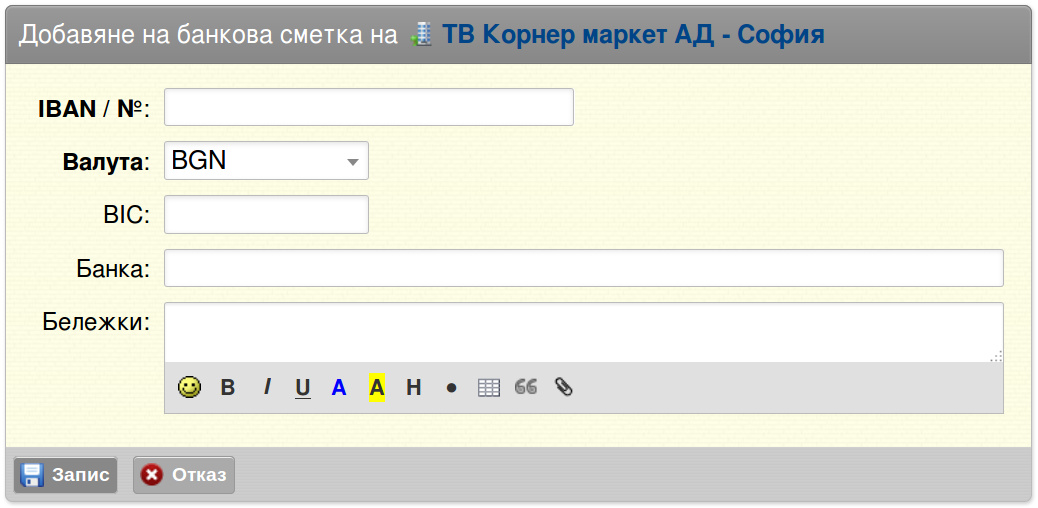Image resolution: width=1038 pixels, height=508 pixels.
Task: Attach a file with the paperclip icon
Action: click(563, 387)
